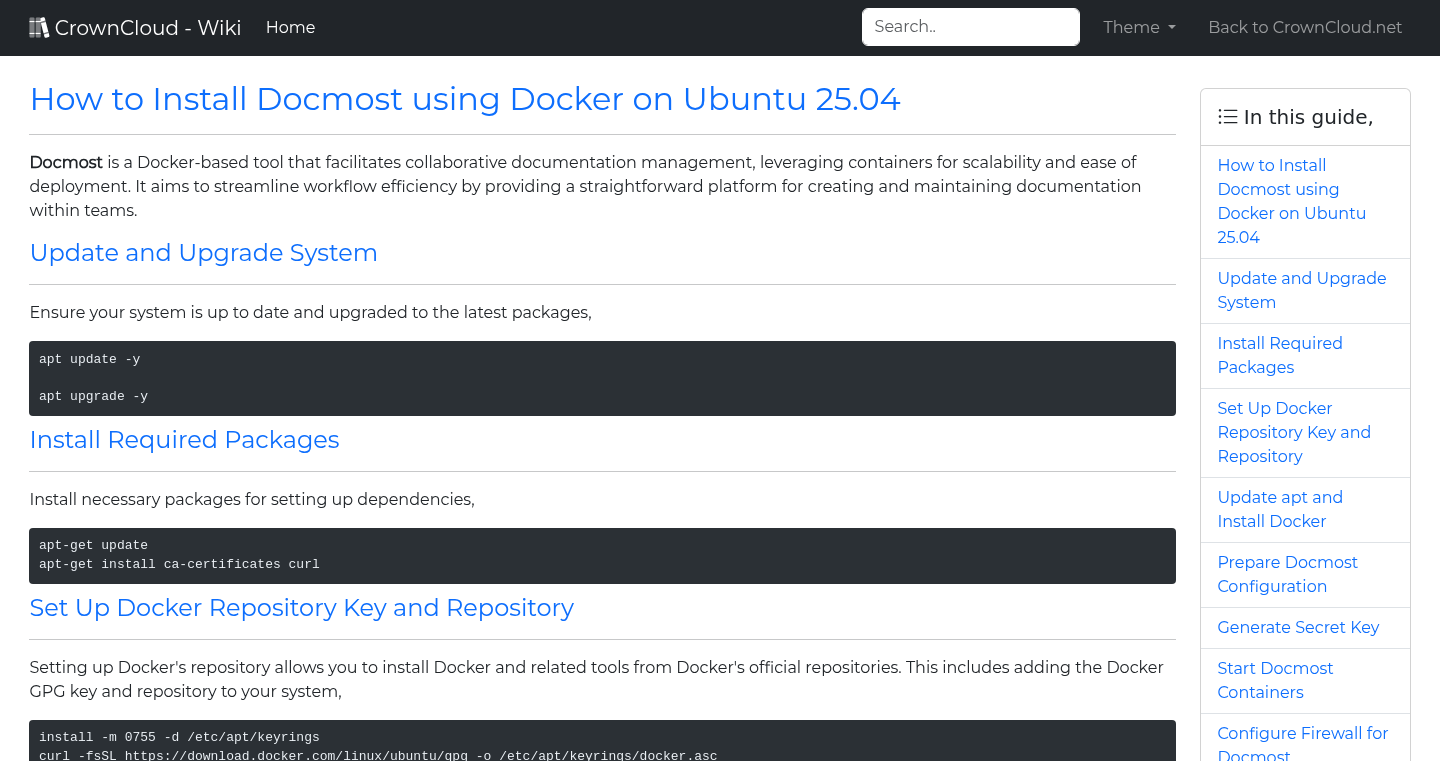Click the CrownCloud books logo icon

[x=39, y=28]
